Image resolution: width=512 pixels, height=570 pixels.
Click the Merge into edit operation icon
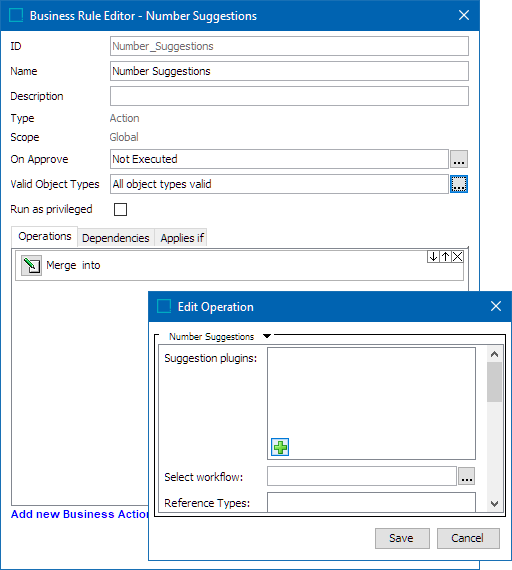(31, 265)
